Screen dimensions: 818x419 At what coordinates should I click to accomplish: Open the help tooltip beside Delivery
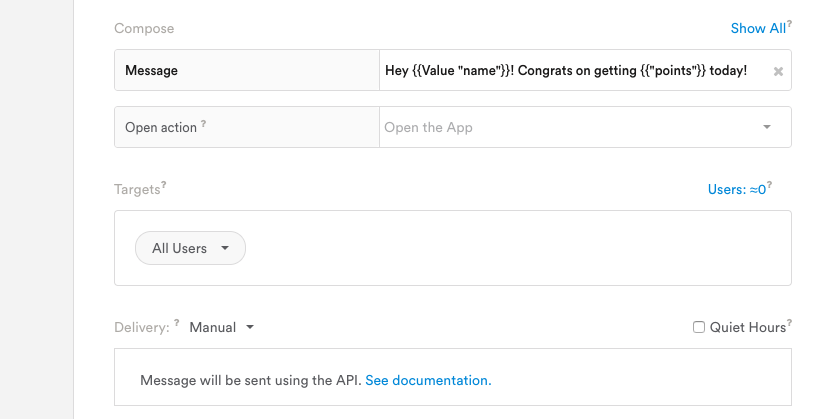pyautogui.click(x=177, y=323)
